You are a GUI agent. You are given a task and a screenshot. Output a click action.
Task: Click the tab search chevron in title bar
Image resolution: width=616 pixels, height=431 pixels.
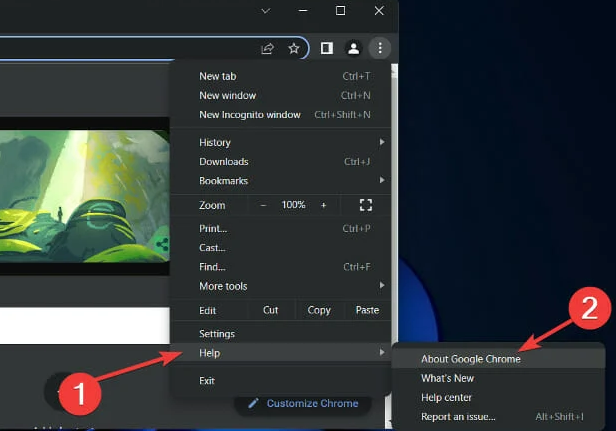point(266,11)
